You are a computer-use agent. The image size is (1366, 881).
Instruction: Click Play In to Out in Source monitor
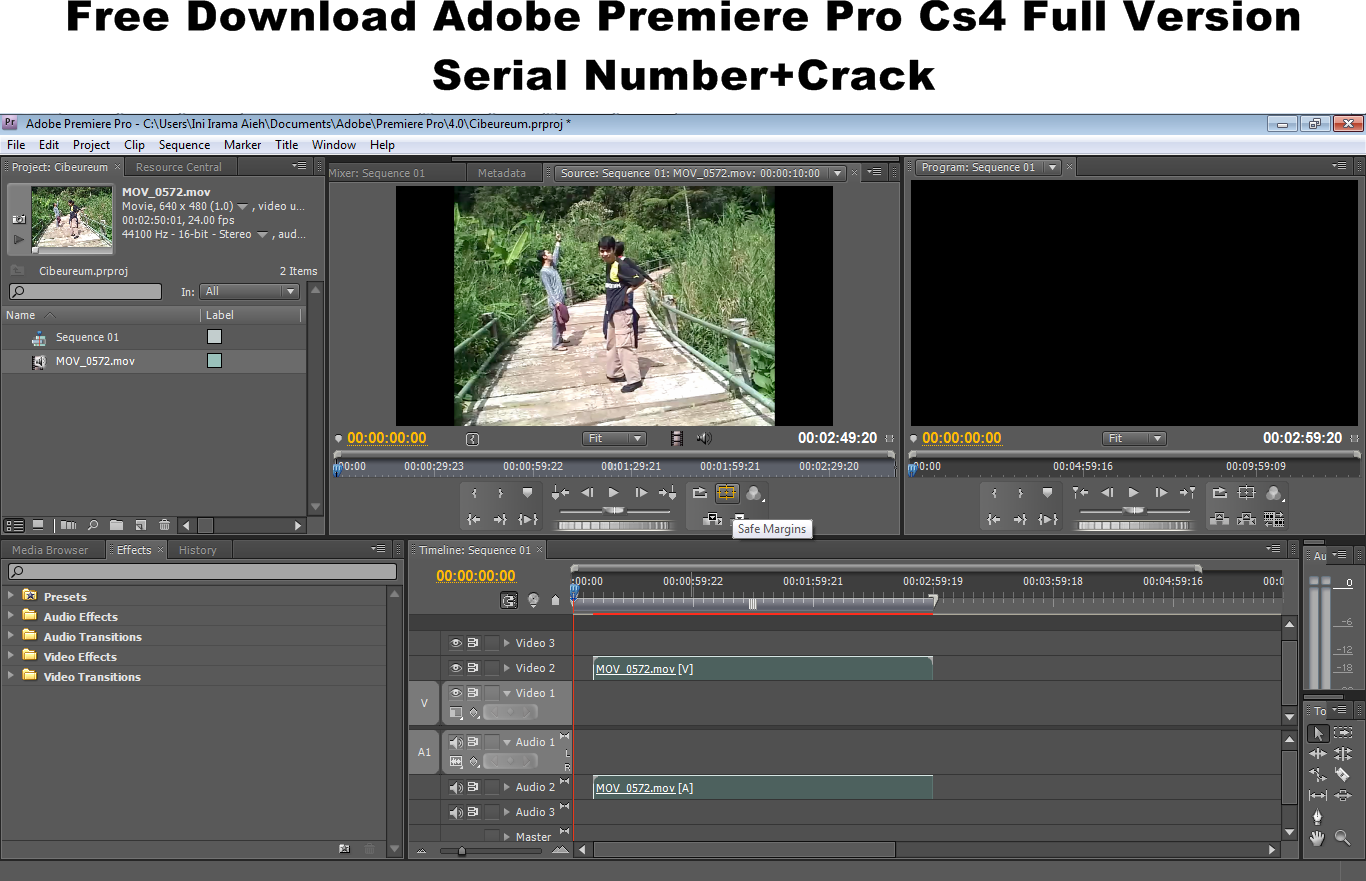(528, 519)
